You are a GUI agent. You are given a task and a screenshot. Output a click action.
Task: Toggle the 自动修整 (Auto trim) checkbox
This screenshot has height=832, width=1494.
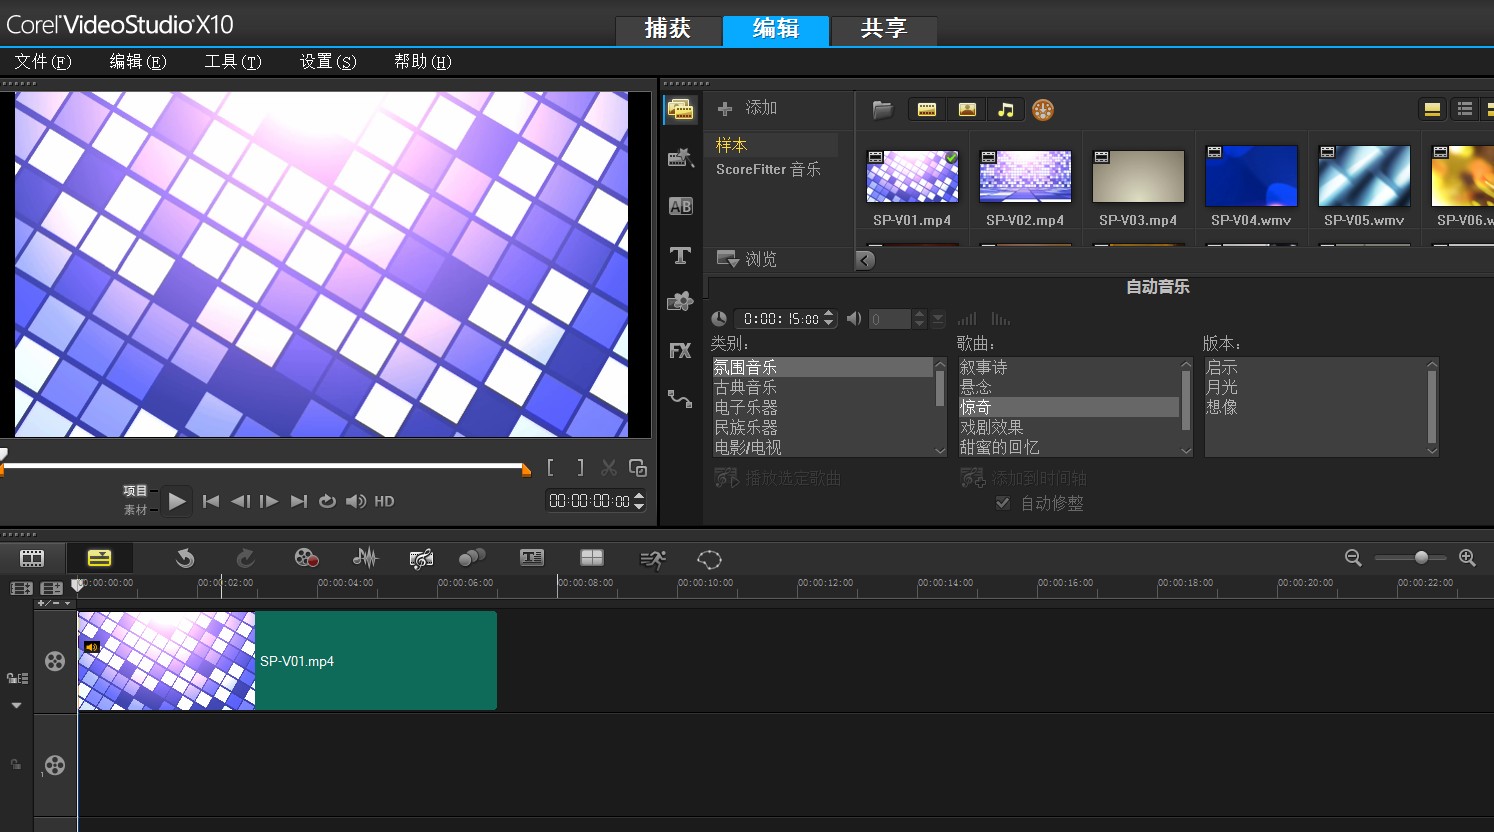(x=1003, y=503)
